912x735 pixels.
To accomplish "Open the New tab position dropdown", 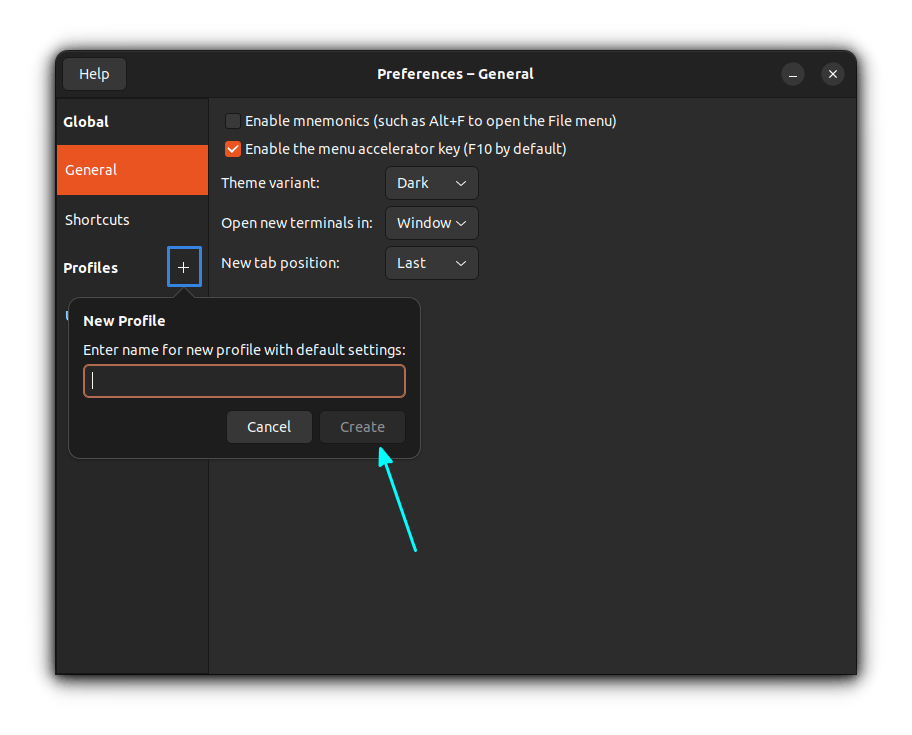I will pos(431,263).
